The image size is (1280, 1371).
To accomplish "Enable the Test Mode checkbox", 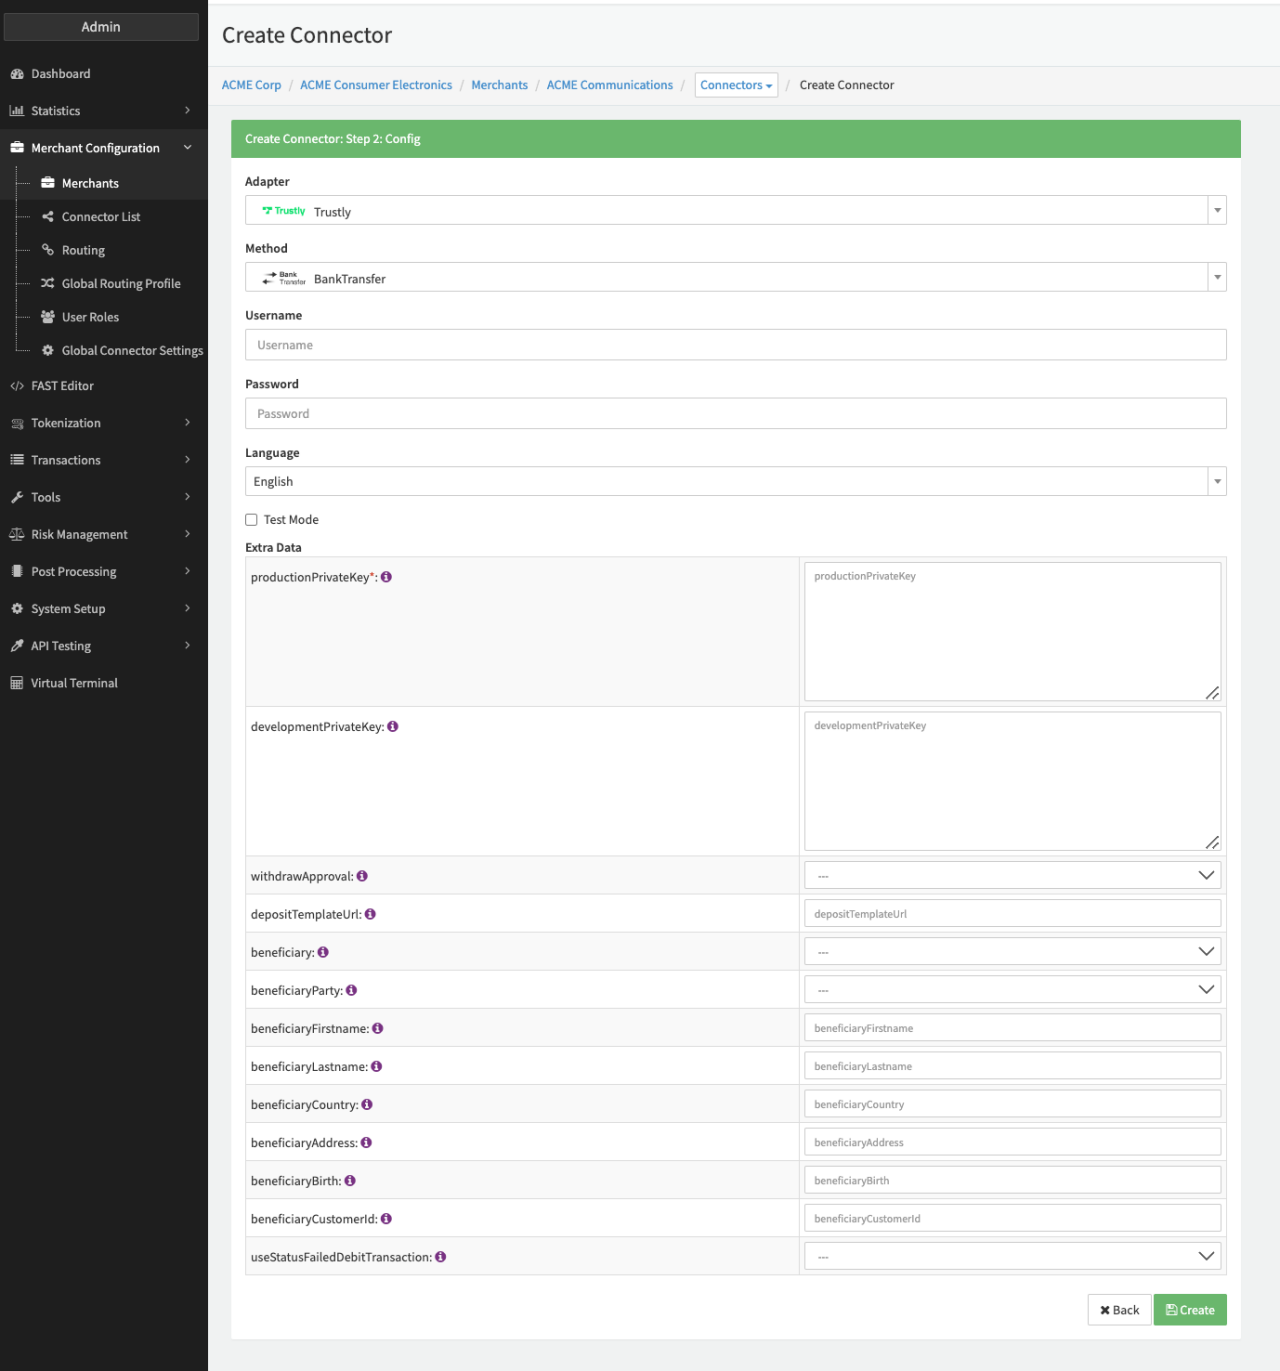I will (252, 520).
